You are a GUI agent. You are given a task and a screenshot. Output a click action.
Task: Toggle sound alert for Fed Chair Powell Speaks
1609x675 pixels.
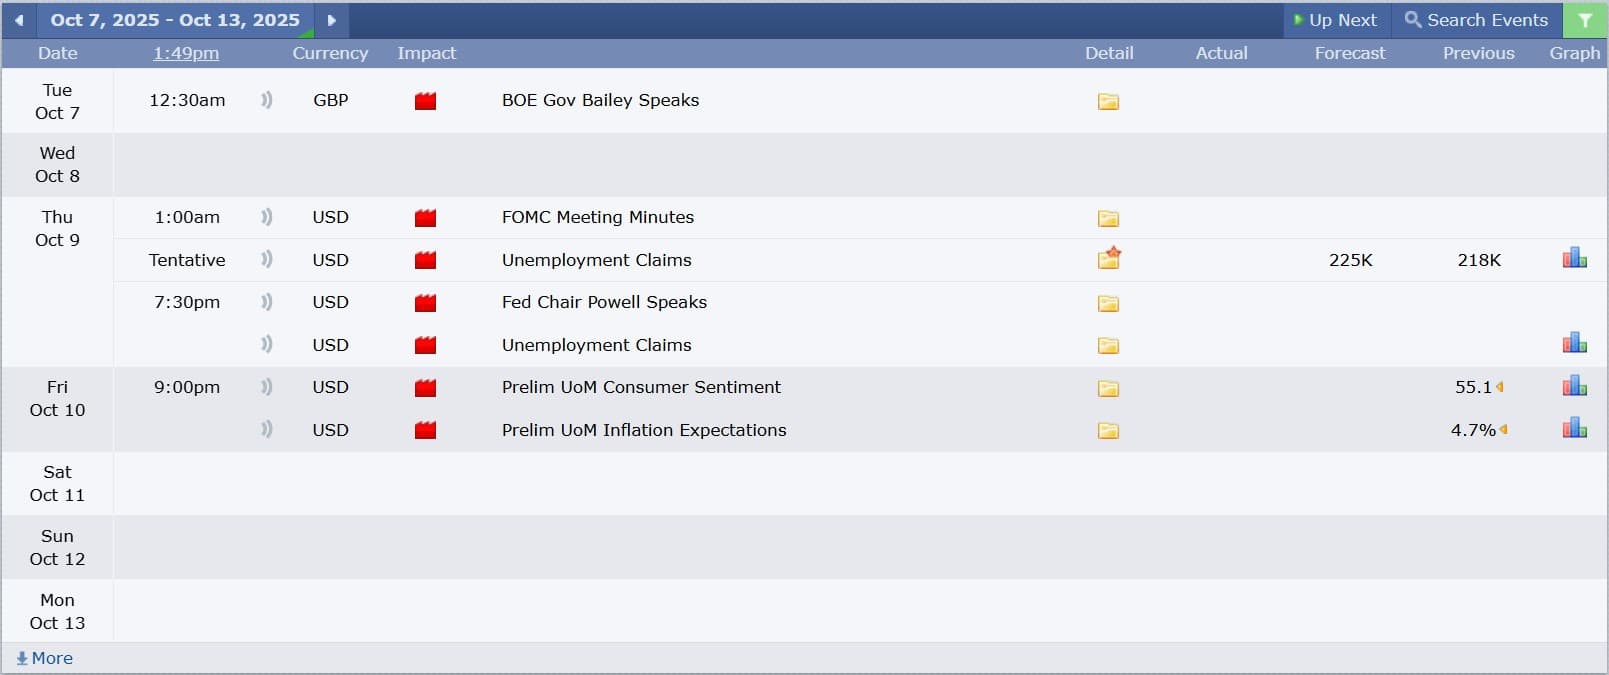coord(266,302)
